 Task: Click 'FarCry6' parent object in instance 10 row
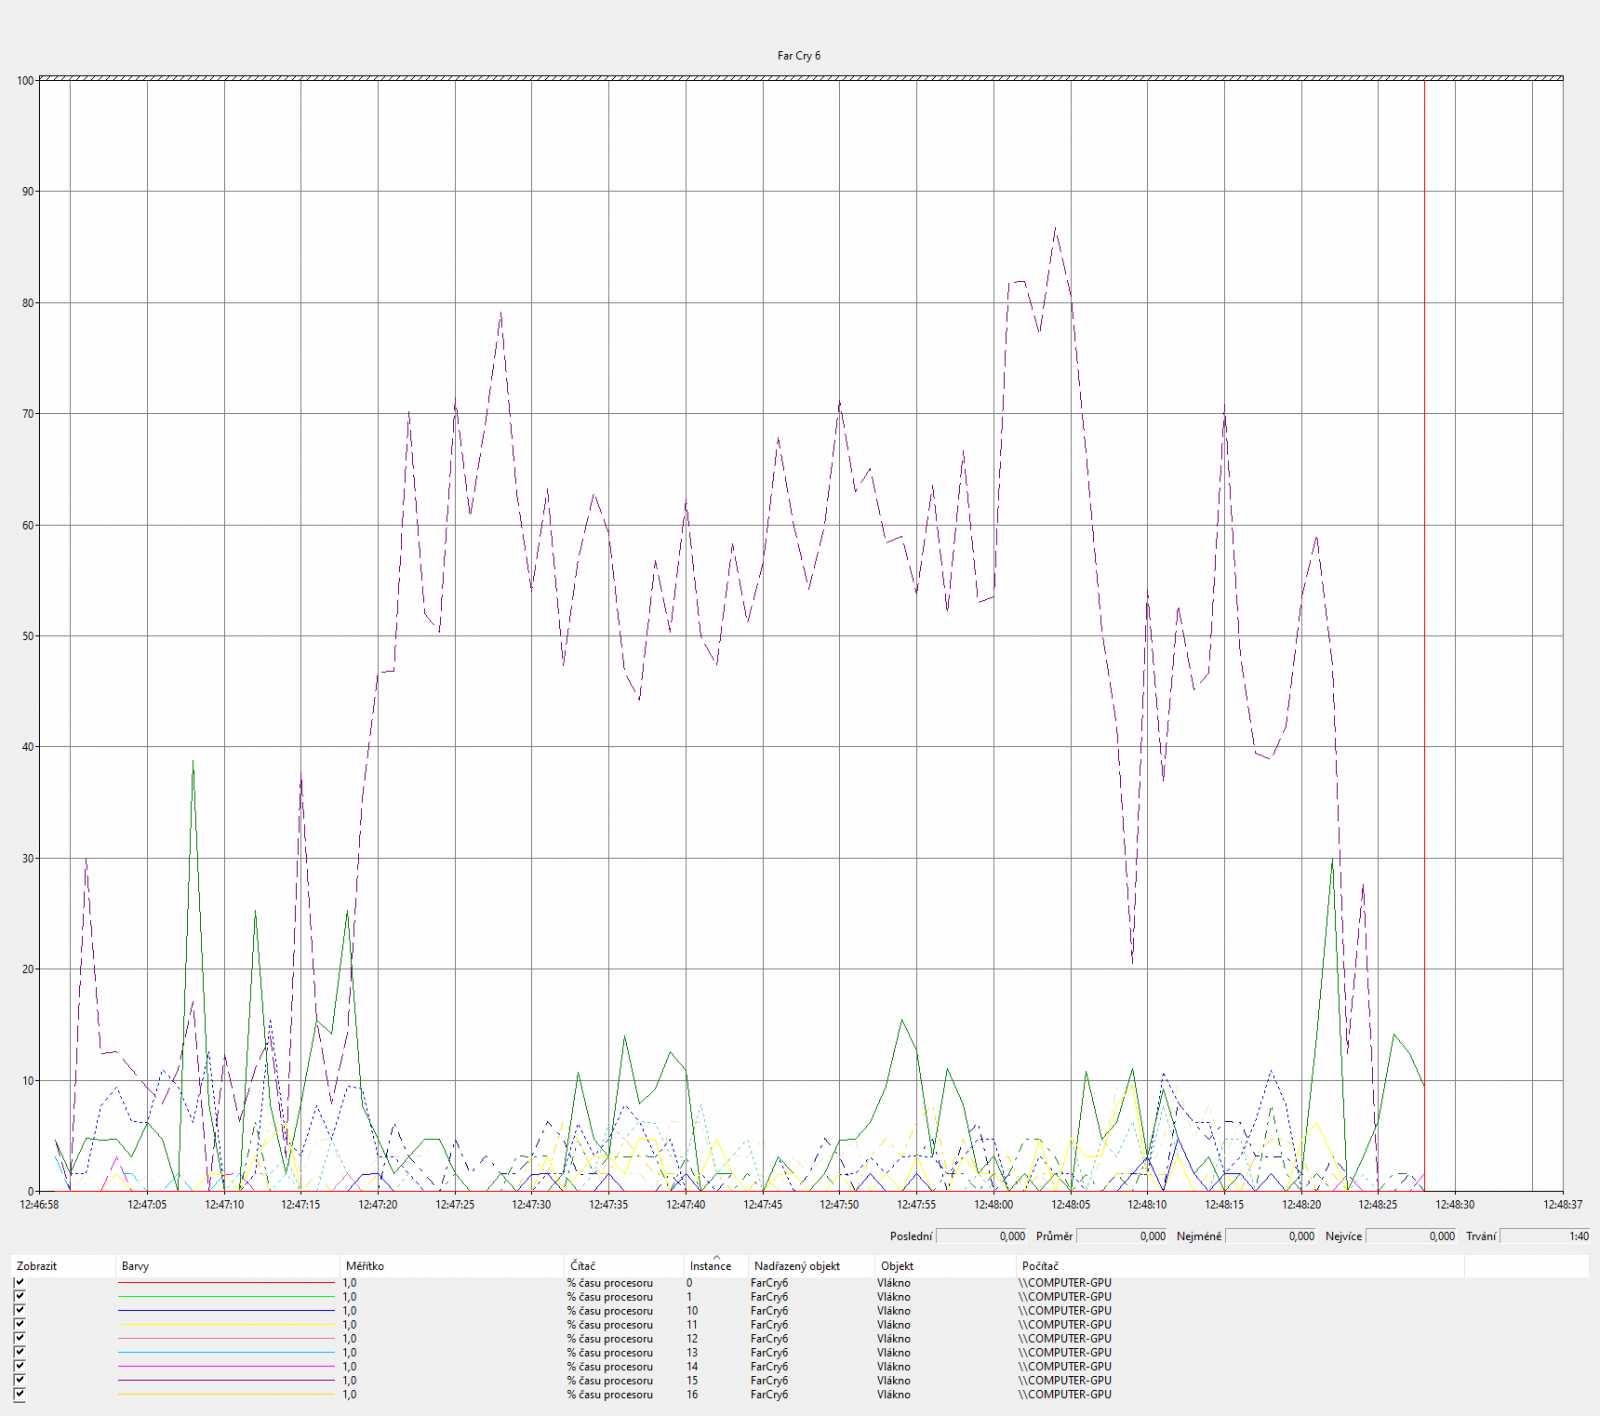[x=769, y=1310]
